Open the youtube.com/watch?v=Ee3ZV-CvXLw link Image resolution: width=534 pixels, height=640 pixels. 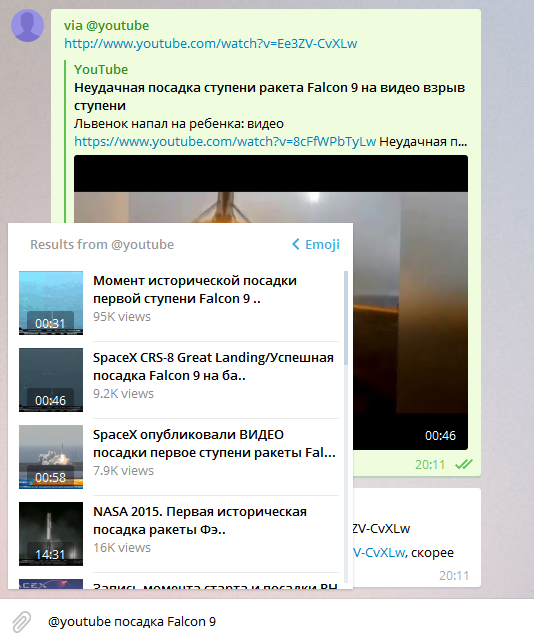211,43
